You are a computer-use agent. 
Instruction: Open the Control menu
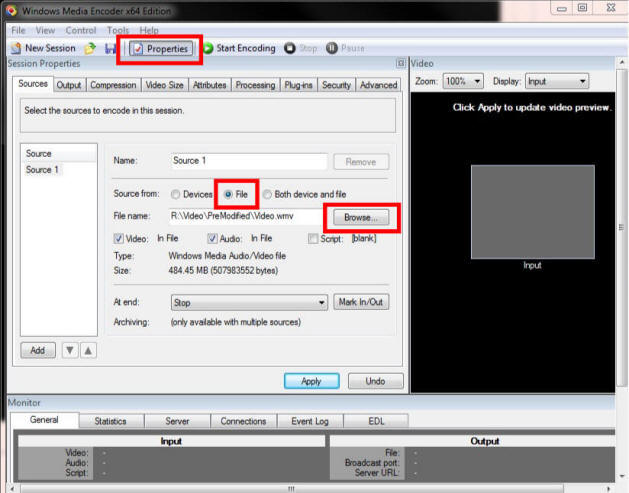[81, 30]
